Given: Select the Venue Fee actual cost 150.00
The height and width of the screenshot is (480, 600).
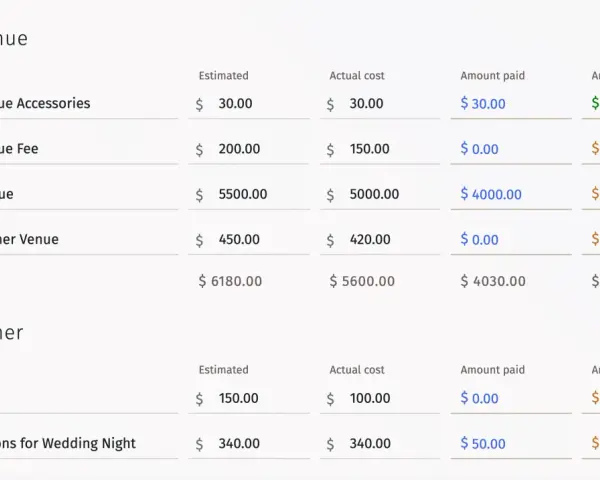Looking at the screenshot, I should [380, 149].
